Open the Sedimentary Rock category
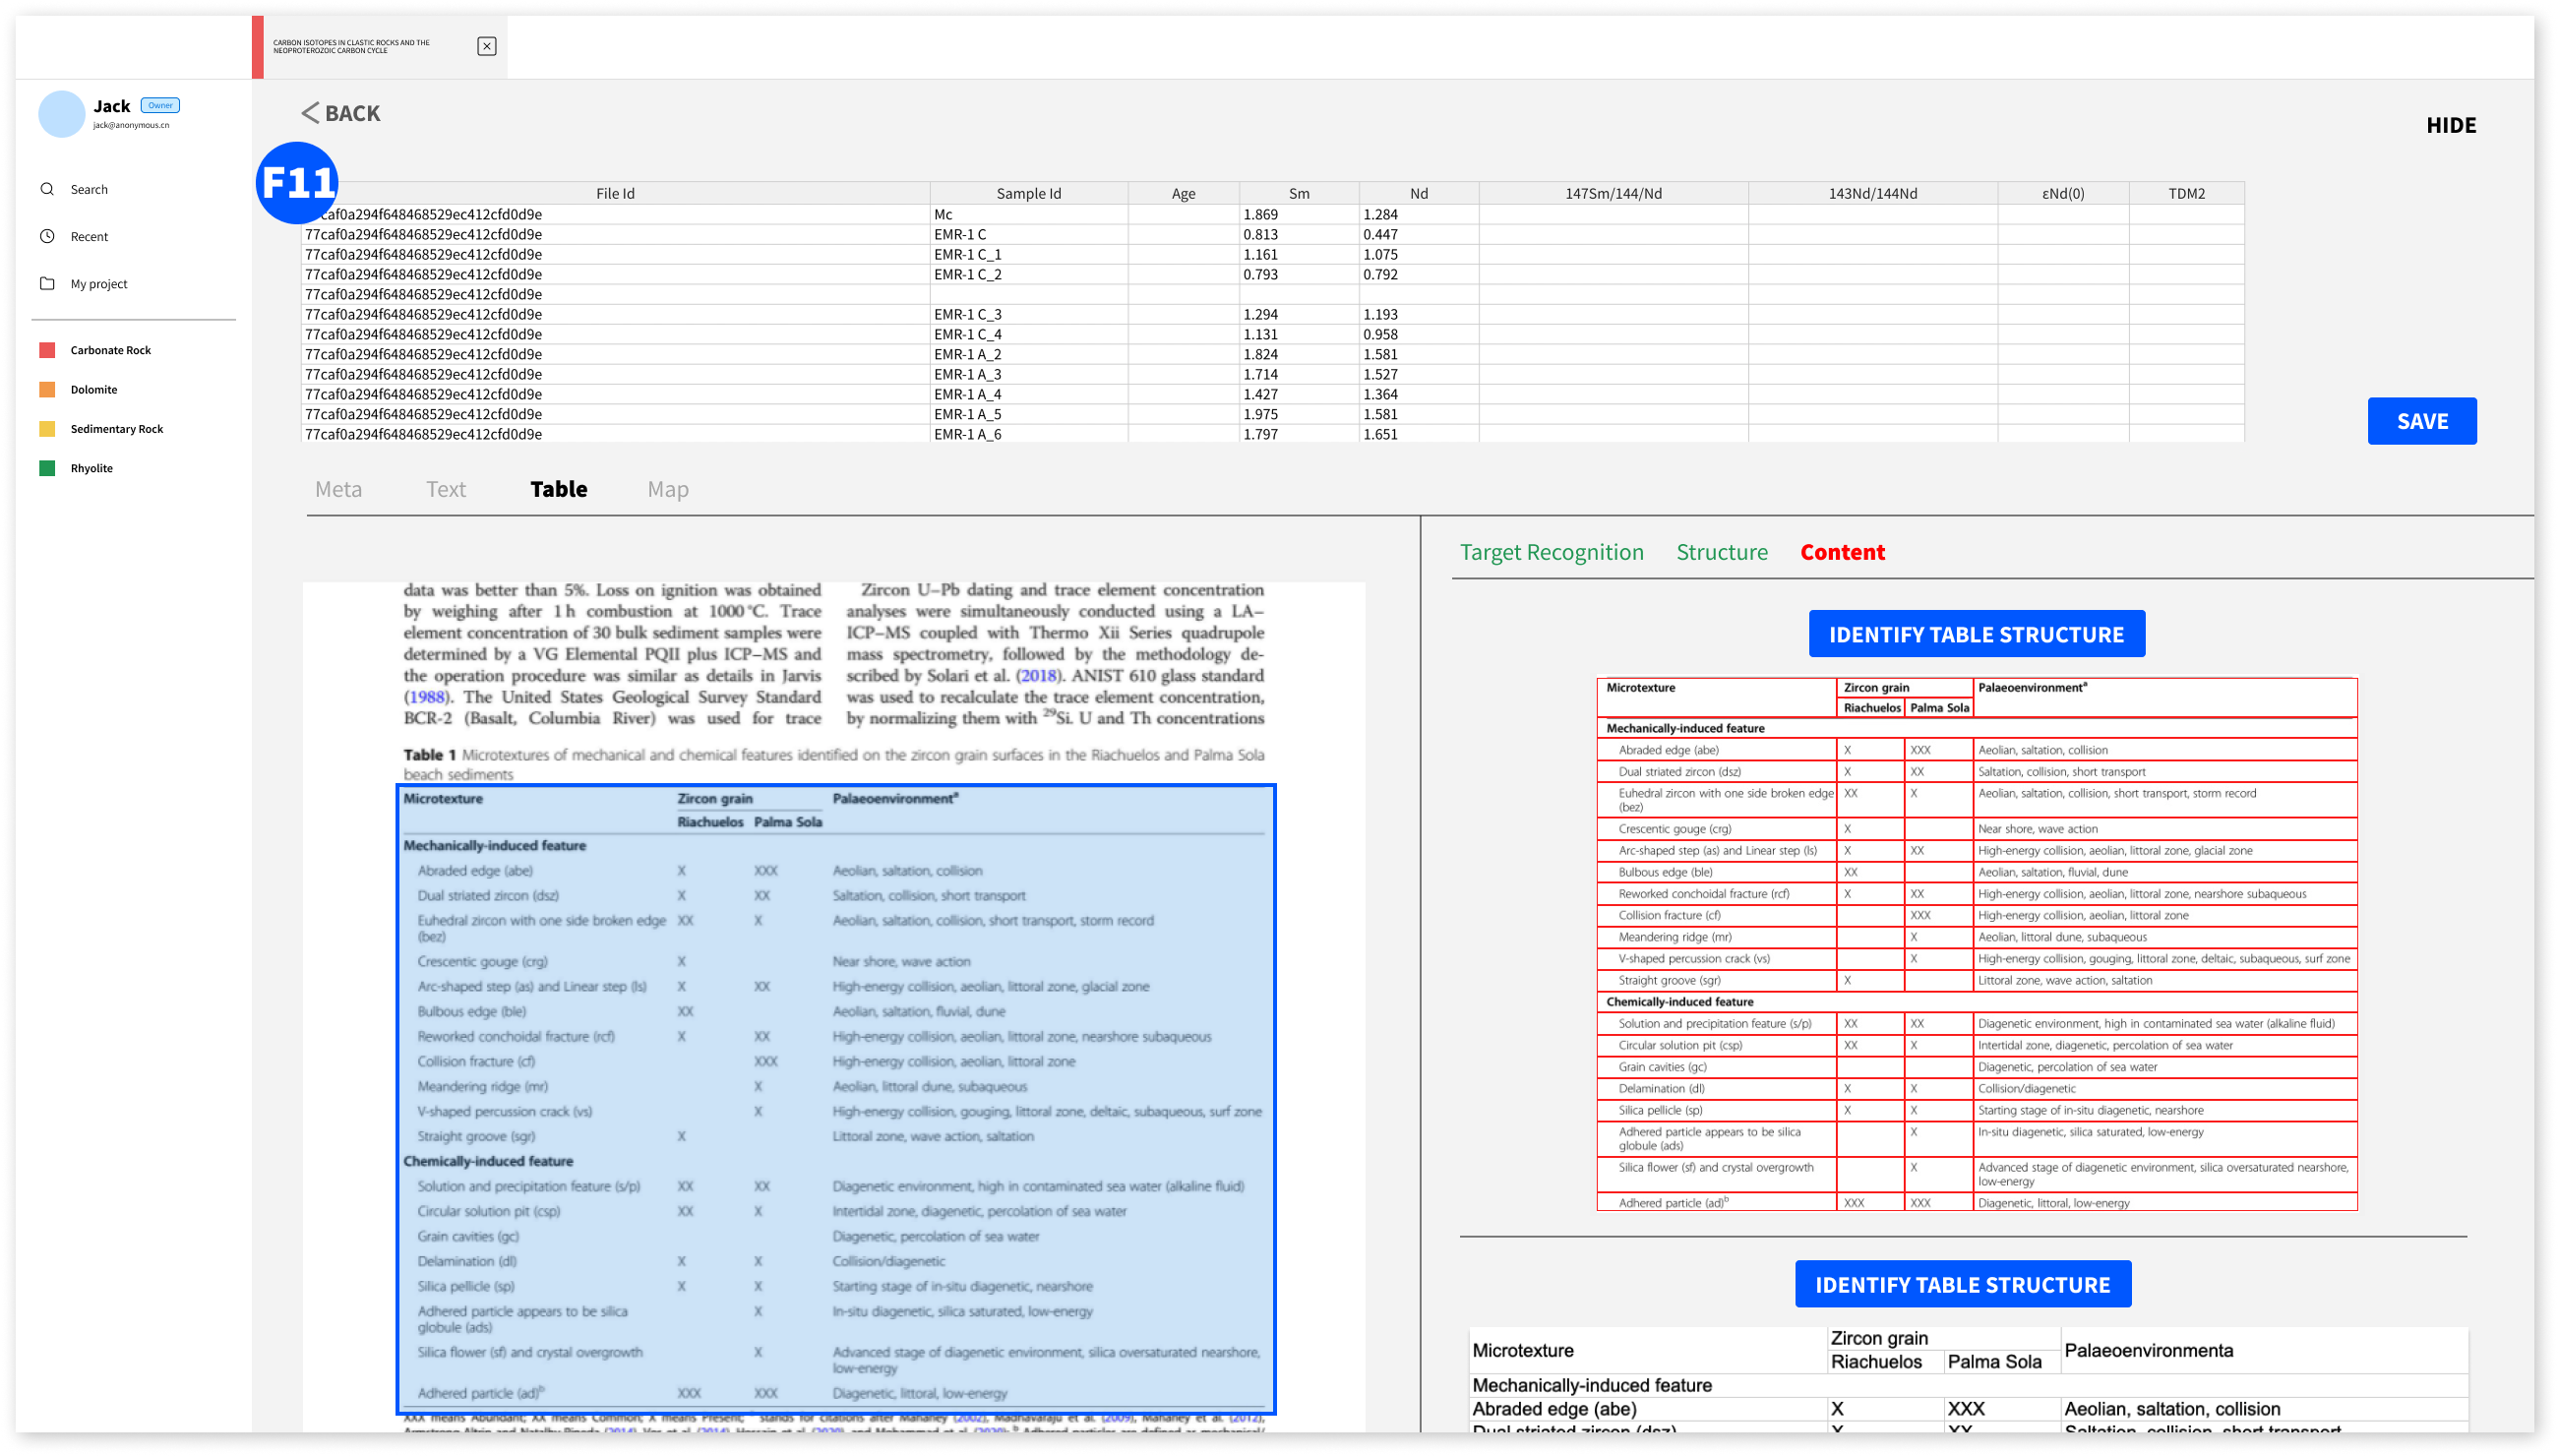The width and height of the screenshot is (2558, 1456). pos(116,429)
